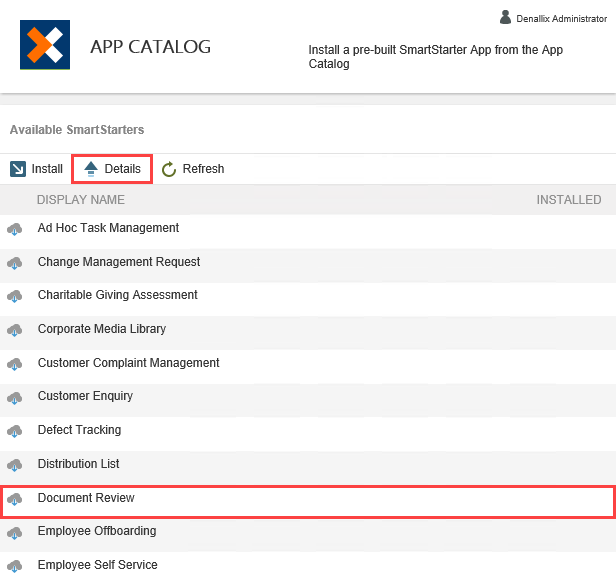Image resolution: width=616 pixels, height=584 pixels.
Task: Click the cloud icon for Document Review
Action: pyautogui.click(x=15, y=499)
